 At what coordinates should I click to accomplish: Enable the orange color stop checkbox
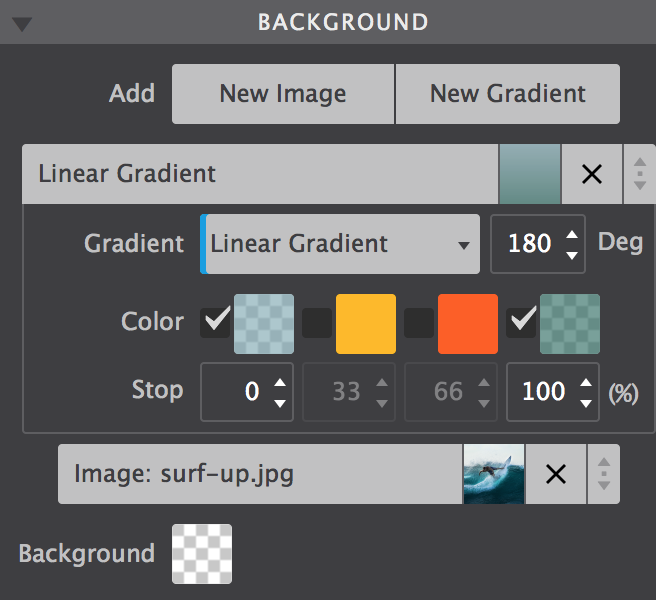point(420,323)
